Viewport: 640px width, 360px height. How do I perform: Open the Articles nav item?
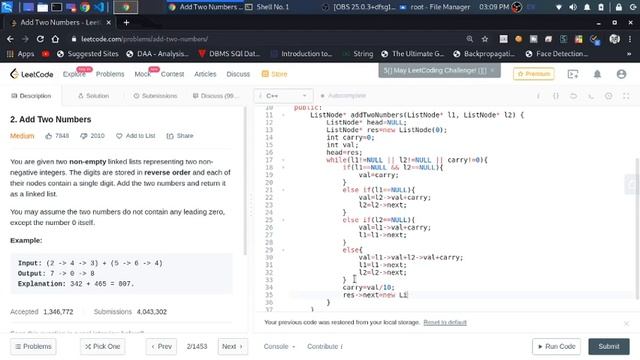205,74
